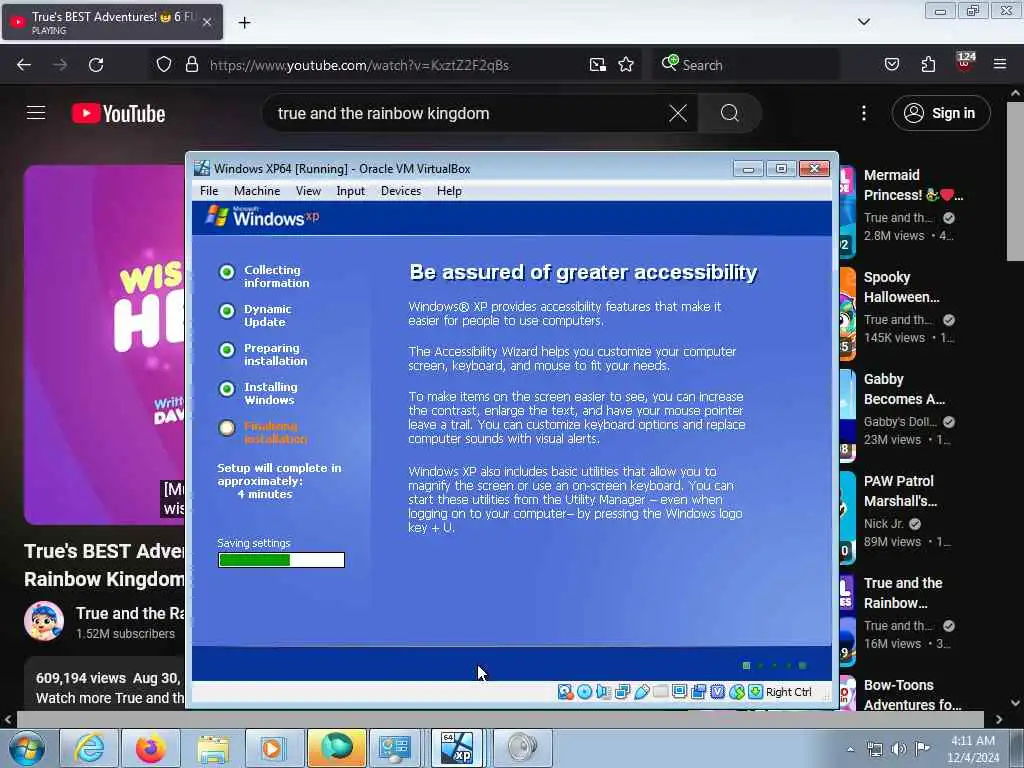Close the True's BEST Adventures tab

coord(206,22)
